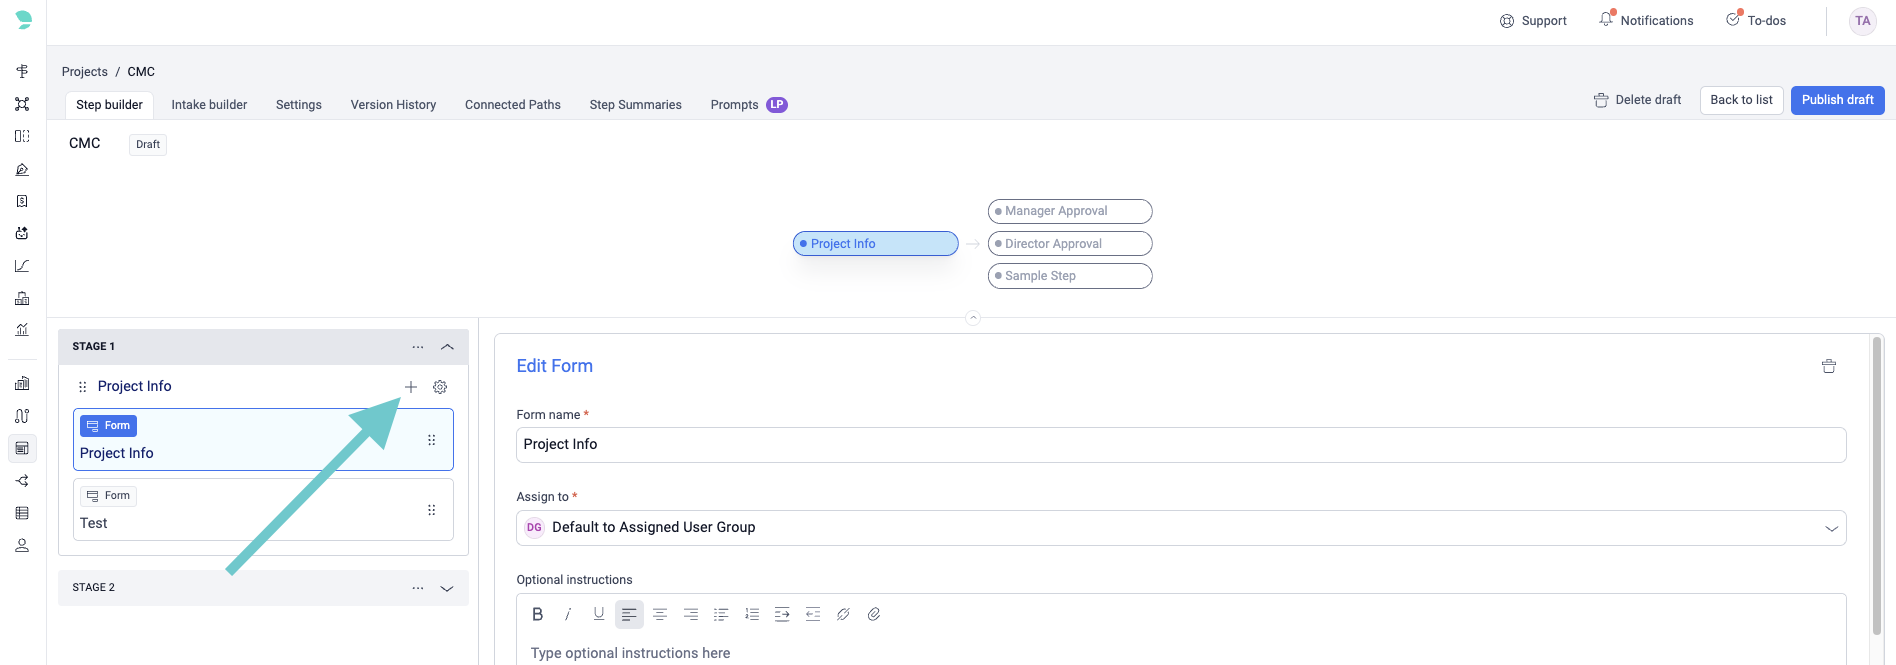
Task: Switch to the Intake builder tab
Action: point(209,105)
